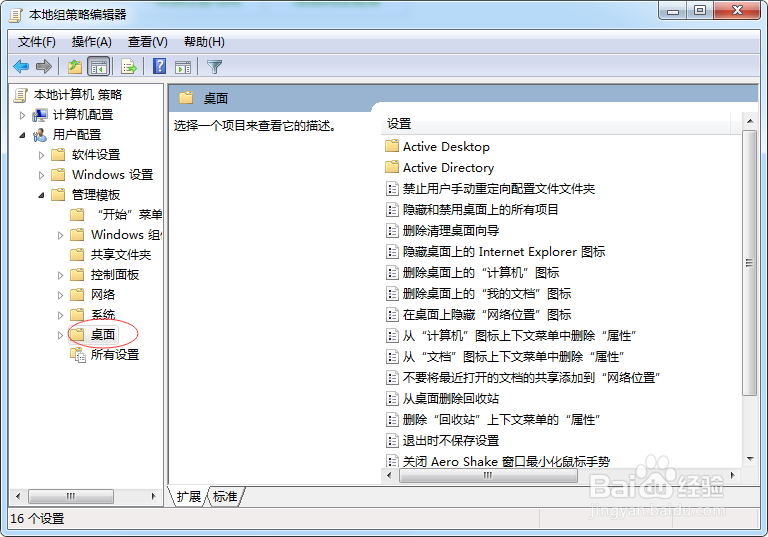The image size is (768, 537).
Task: Select 删除“回收站”上下文菜单的“属性” setting
Action: (493, 420)
